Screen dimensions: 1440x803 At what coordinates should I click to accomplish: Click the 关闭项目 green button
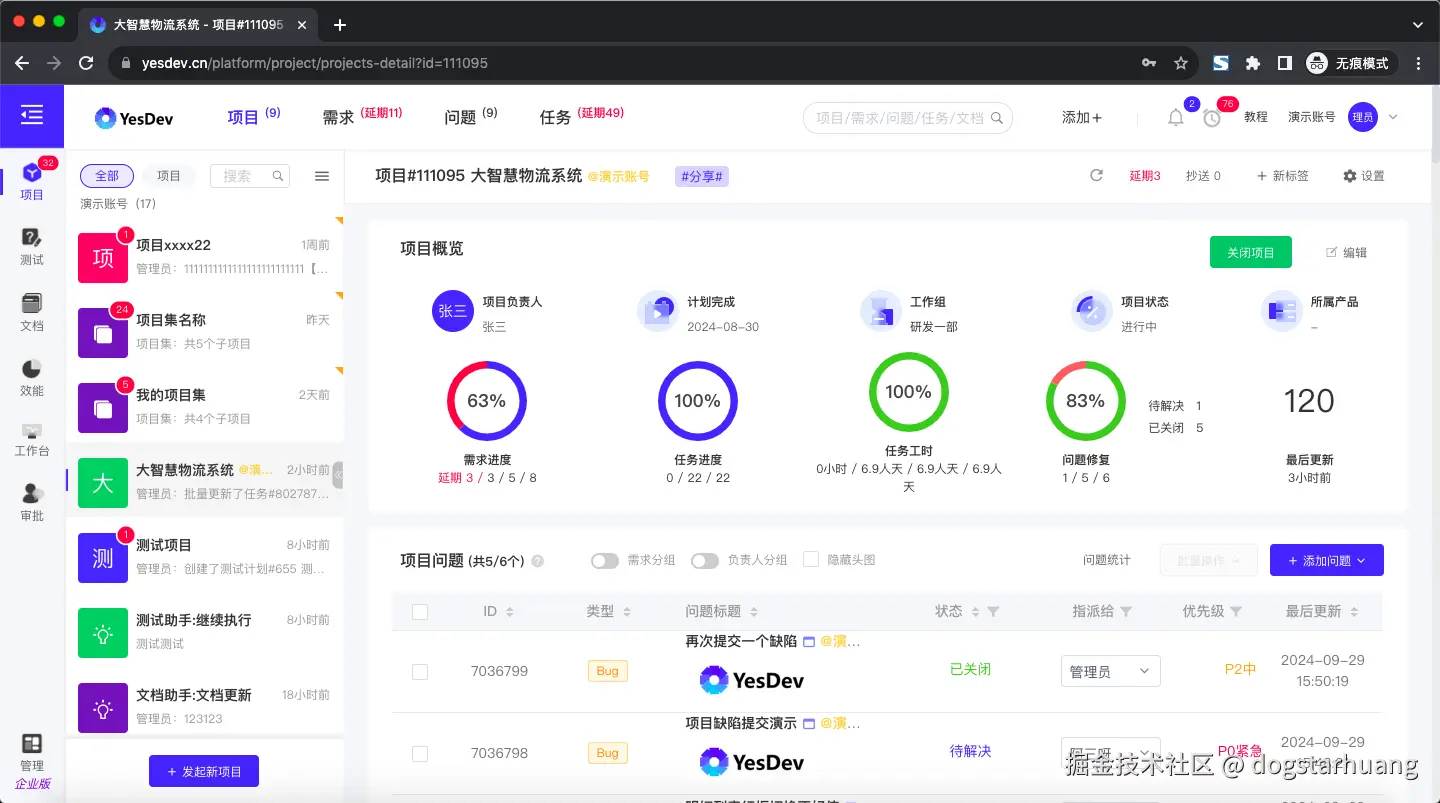point(1250,252)
